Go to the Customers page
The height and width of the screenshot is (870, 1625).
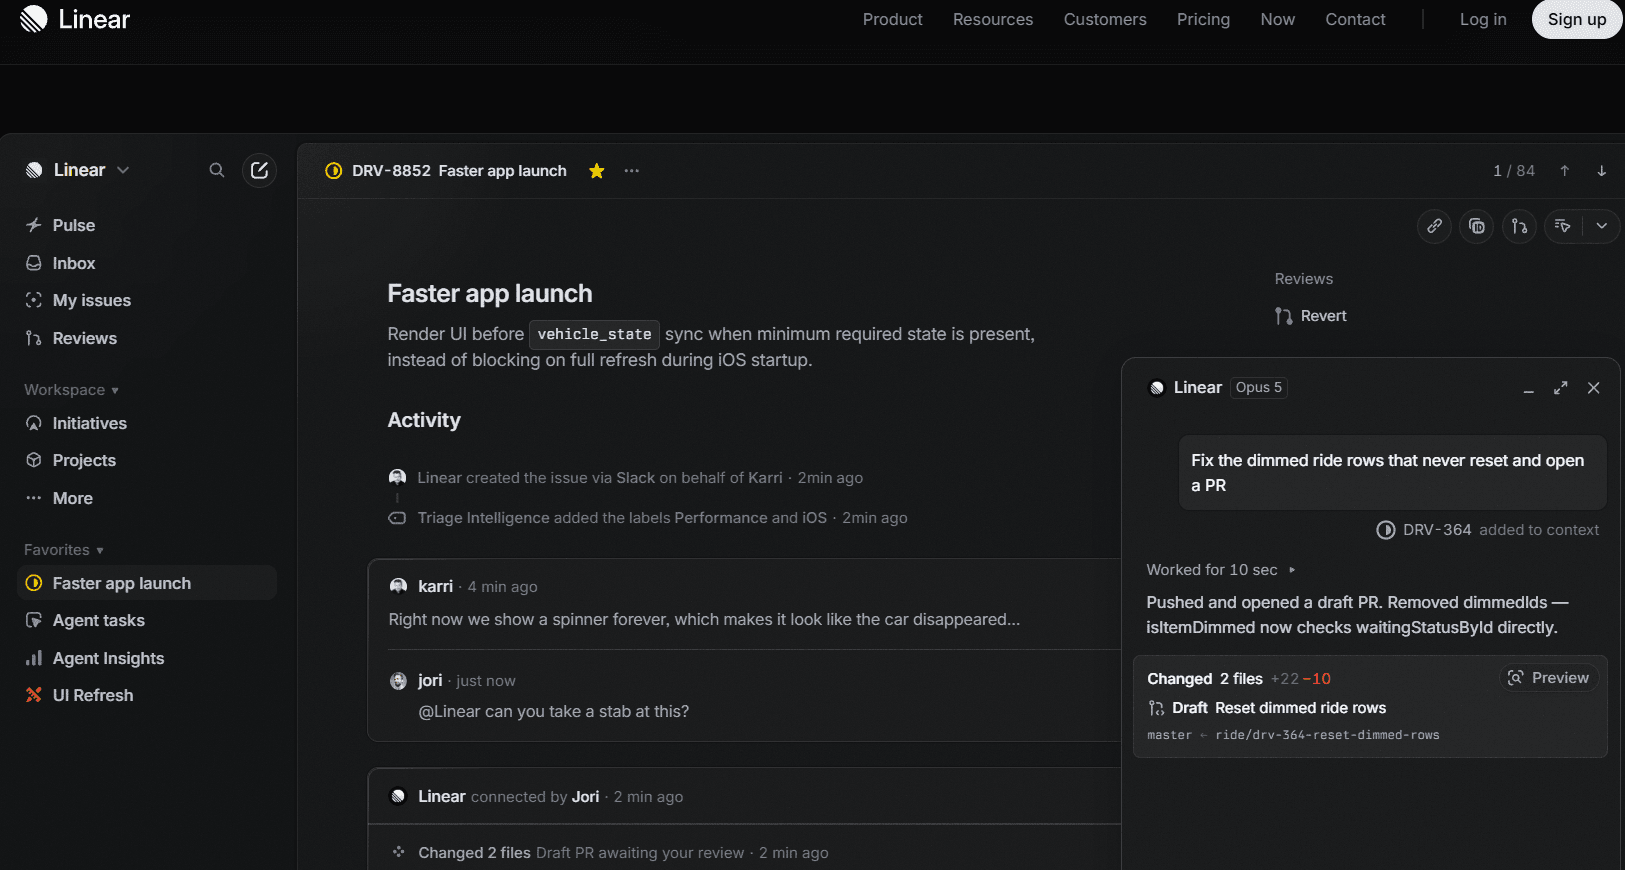click(1105, 19)
